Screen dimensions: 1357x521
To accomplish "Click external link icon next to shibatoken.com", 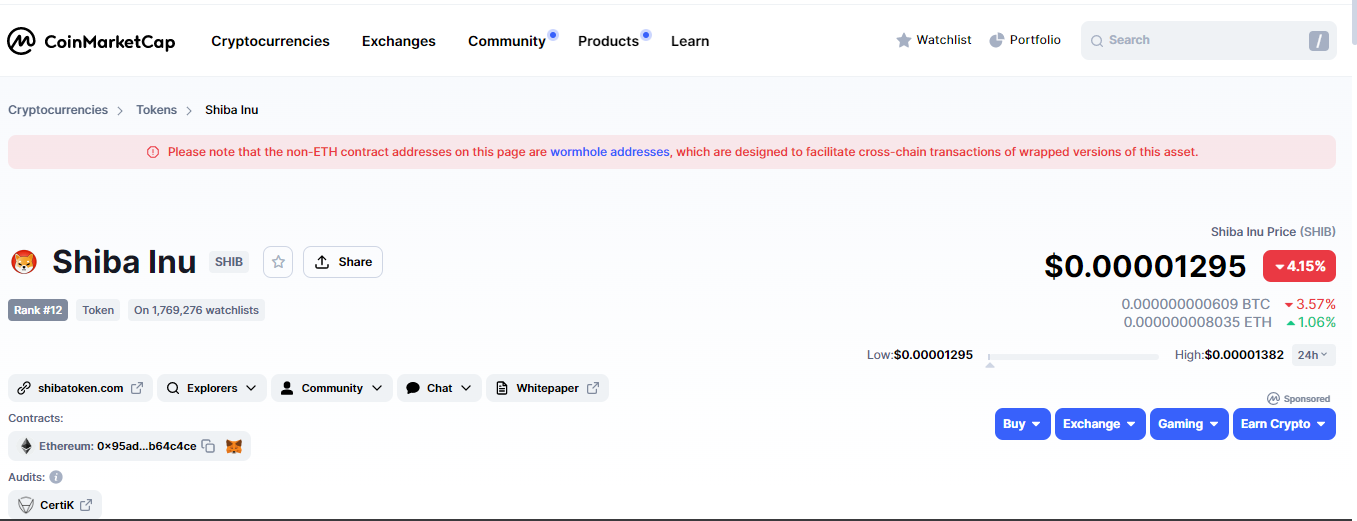I will point(137,388).
